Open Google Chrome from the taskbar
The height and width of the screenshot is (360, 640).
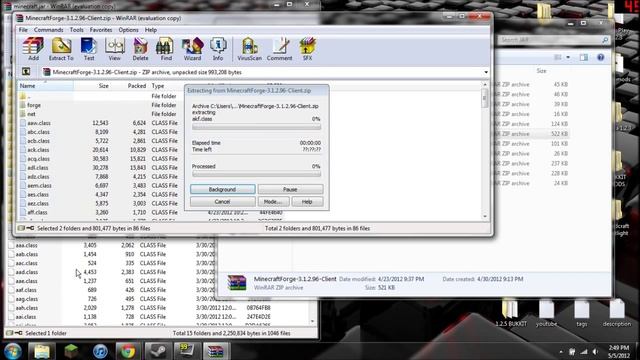tap(128, 351)
